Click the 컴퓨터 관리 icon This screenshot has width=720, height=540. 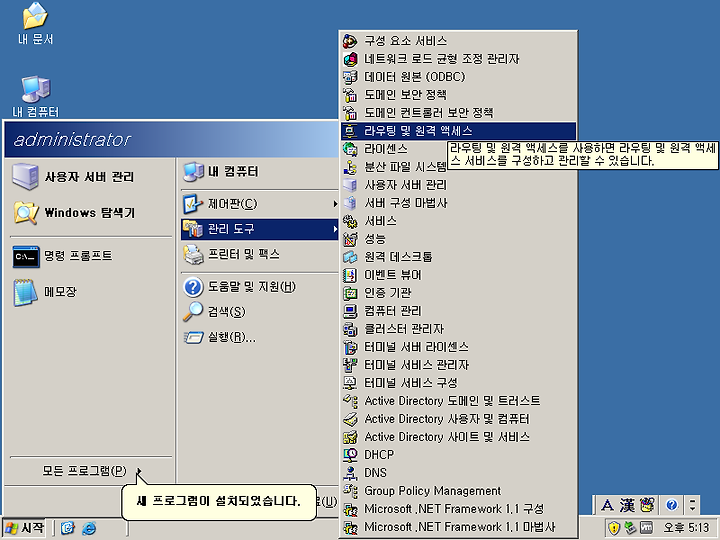click(350, 311)
